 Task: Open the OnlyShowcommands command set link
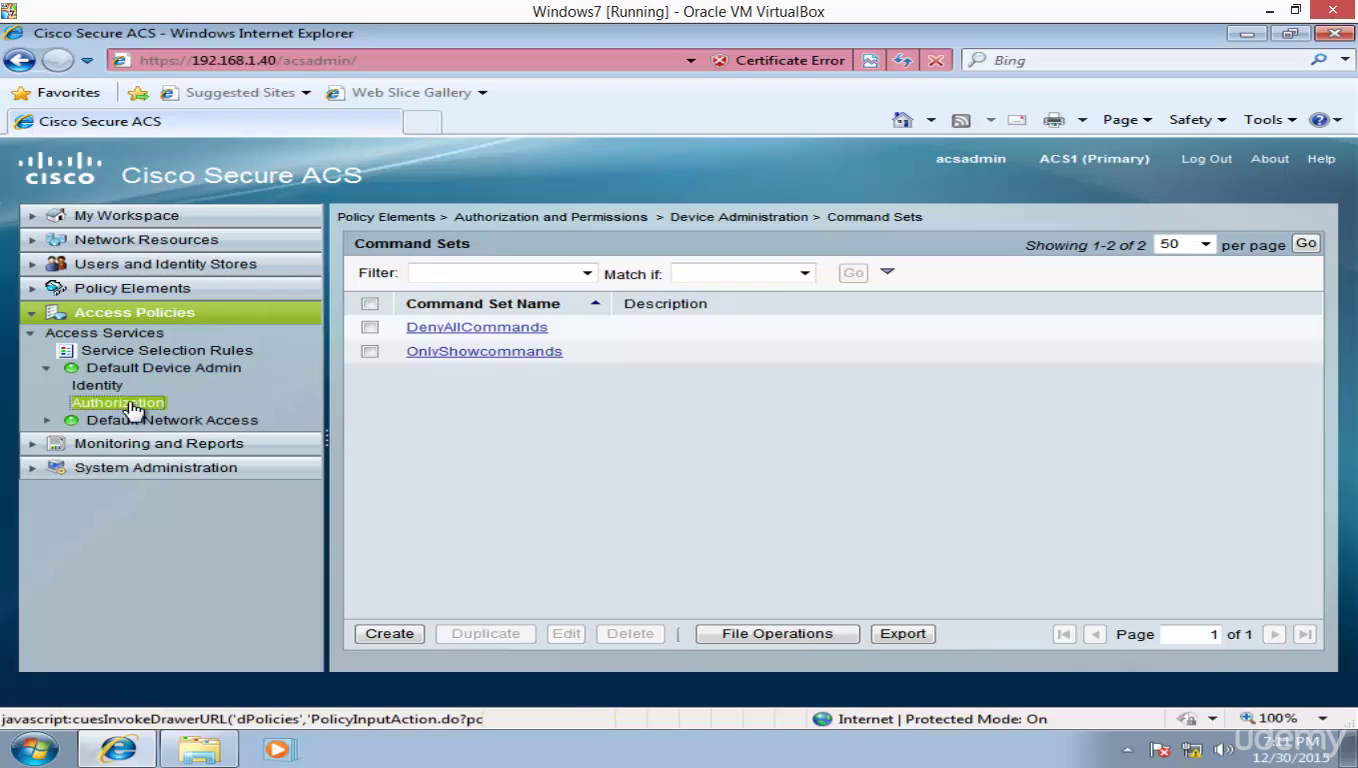(484, 351)
